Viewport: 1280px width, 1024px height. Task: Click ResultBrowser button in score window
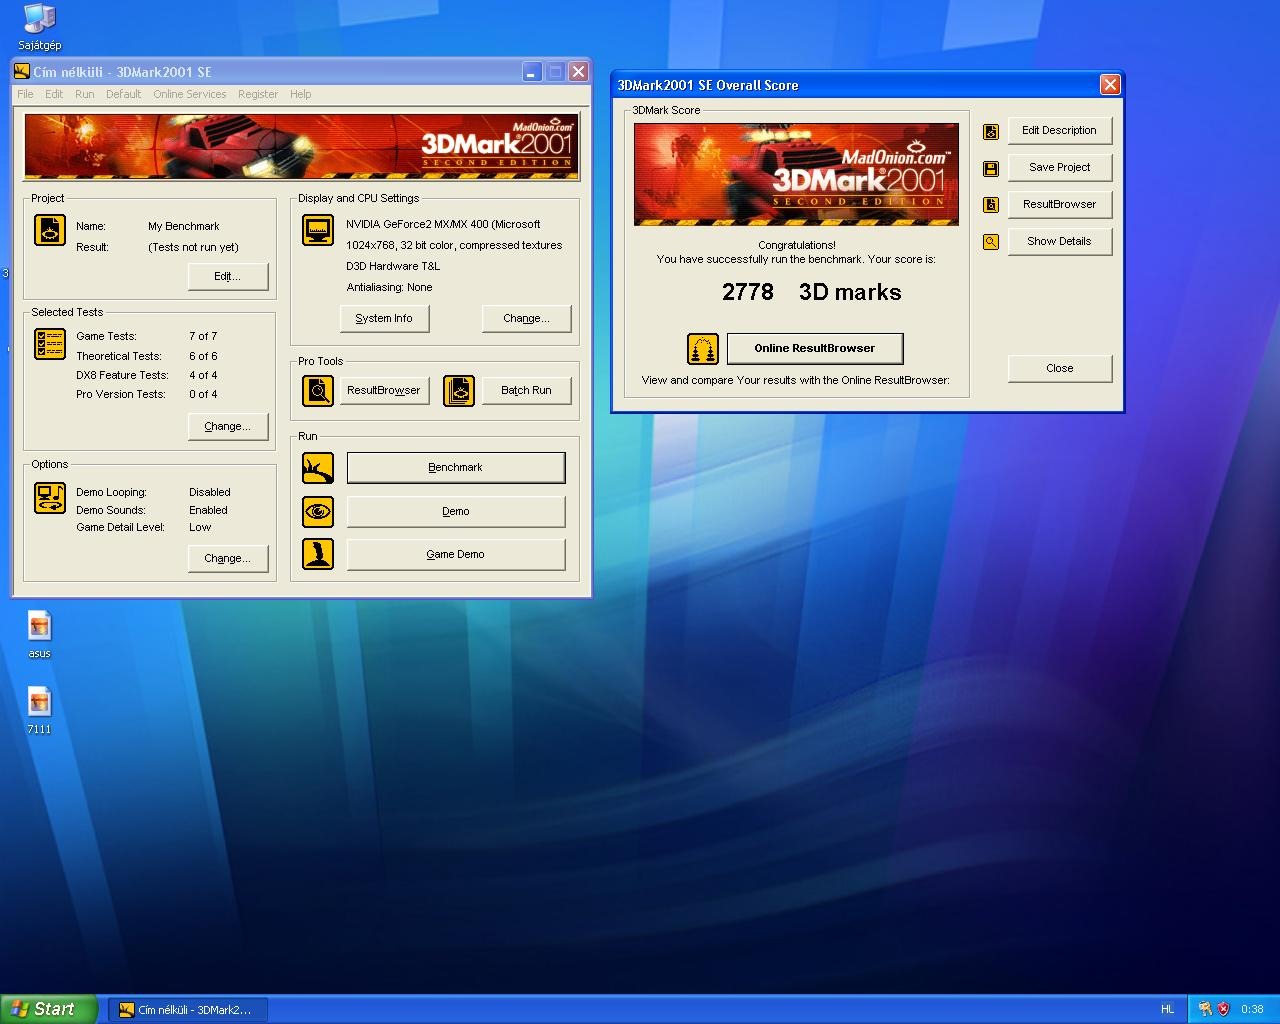click(x=1060, y=204)
